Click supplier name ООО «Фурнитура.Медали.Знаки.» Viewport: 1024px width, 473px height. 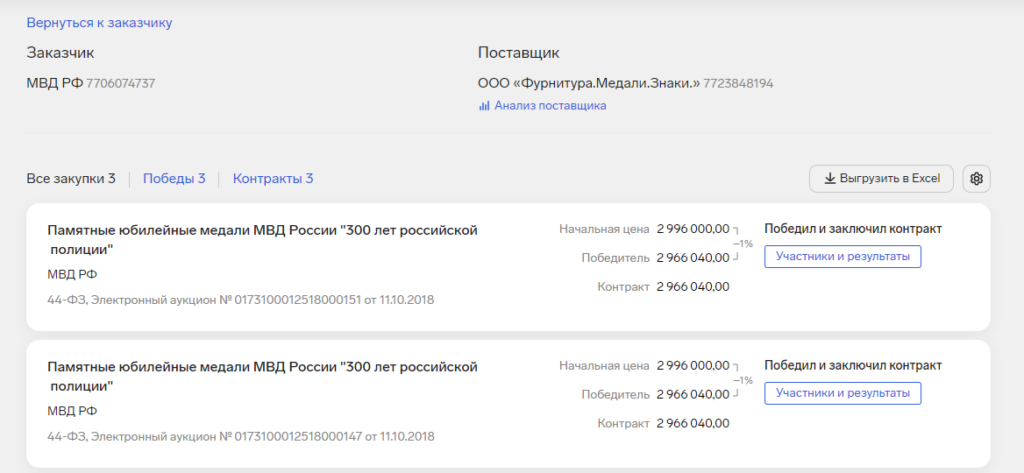point(589,83)
